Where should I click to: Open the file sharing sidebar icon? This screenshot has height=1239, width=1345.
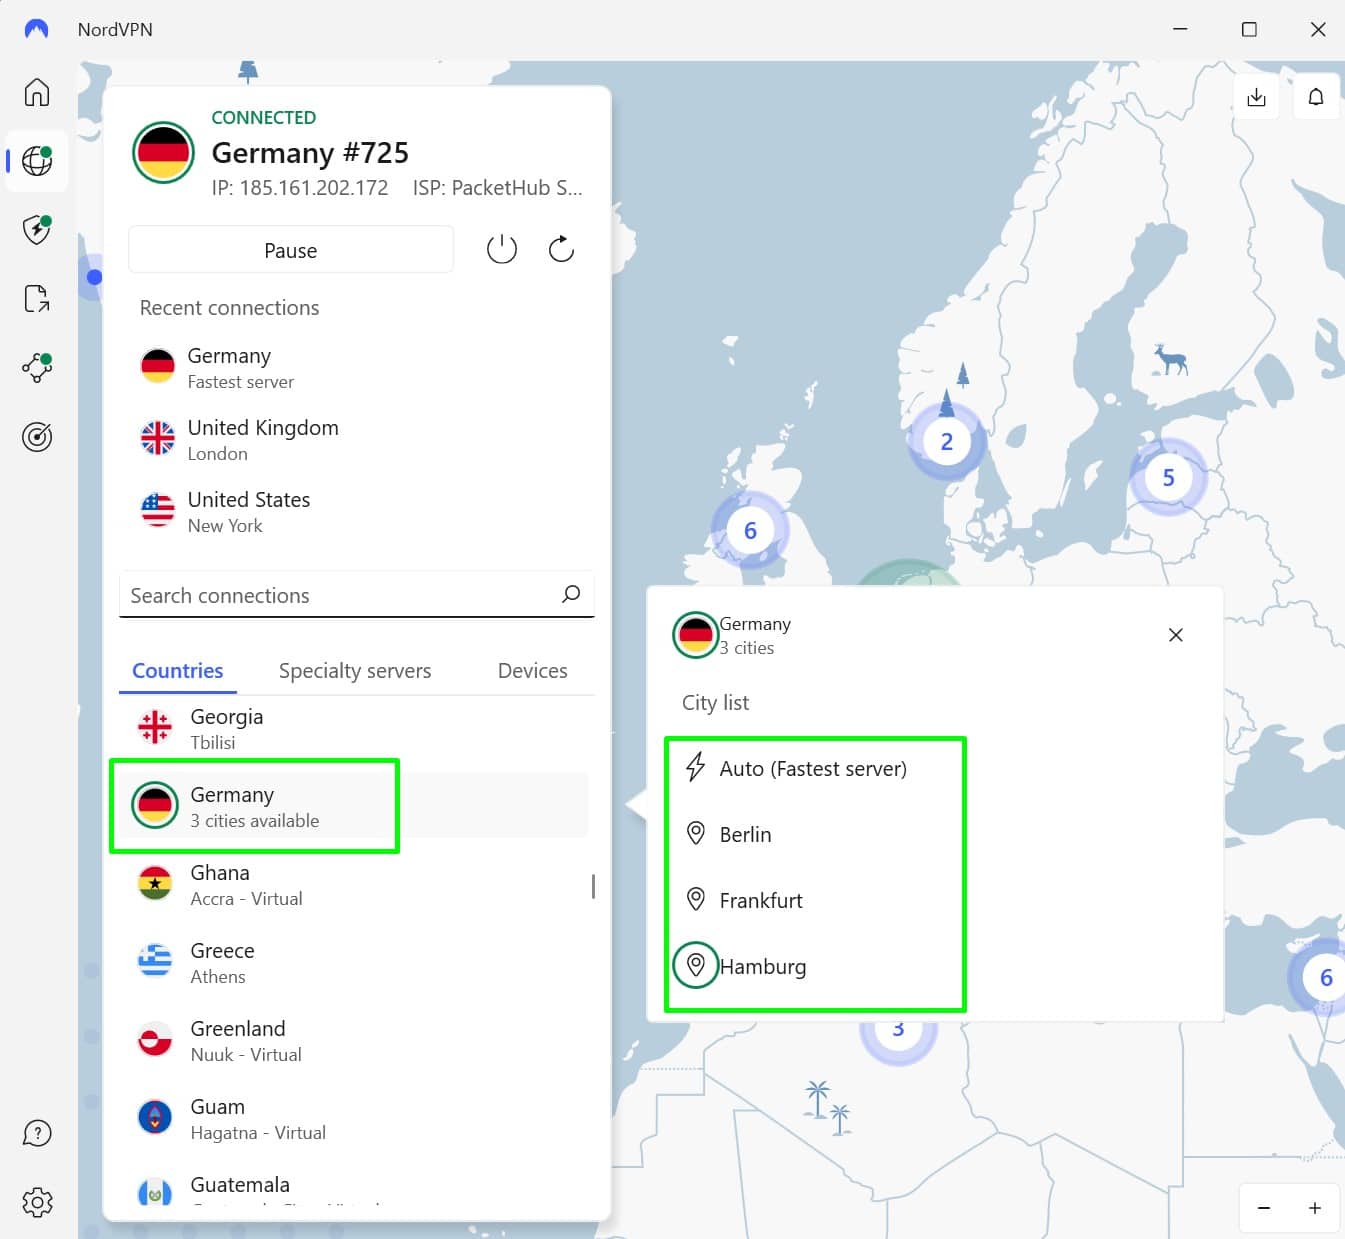tap(37, 298)
